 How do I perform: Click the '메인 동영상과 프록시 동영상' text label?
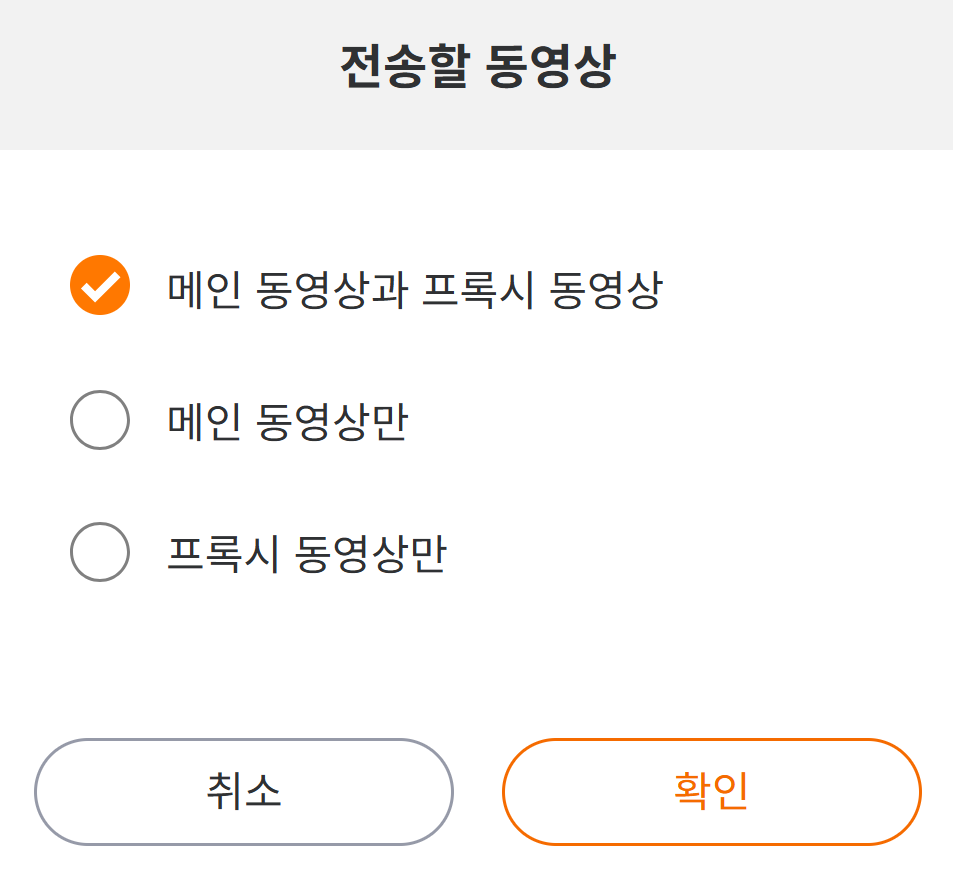click(414, 290)
